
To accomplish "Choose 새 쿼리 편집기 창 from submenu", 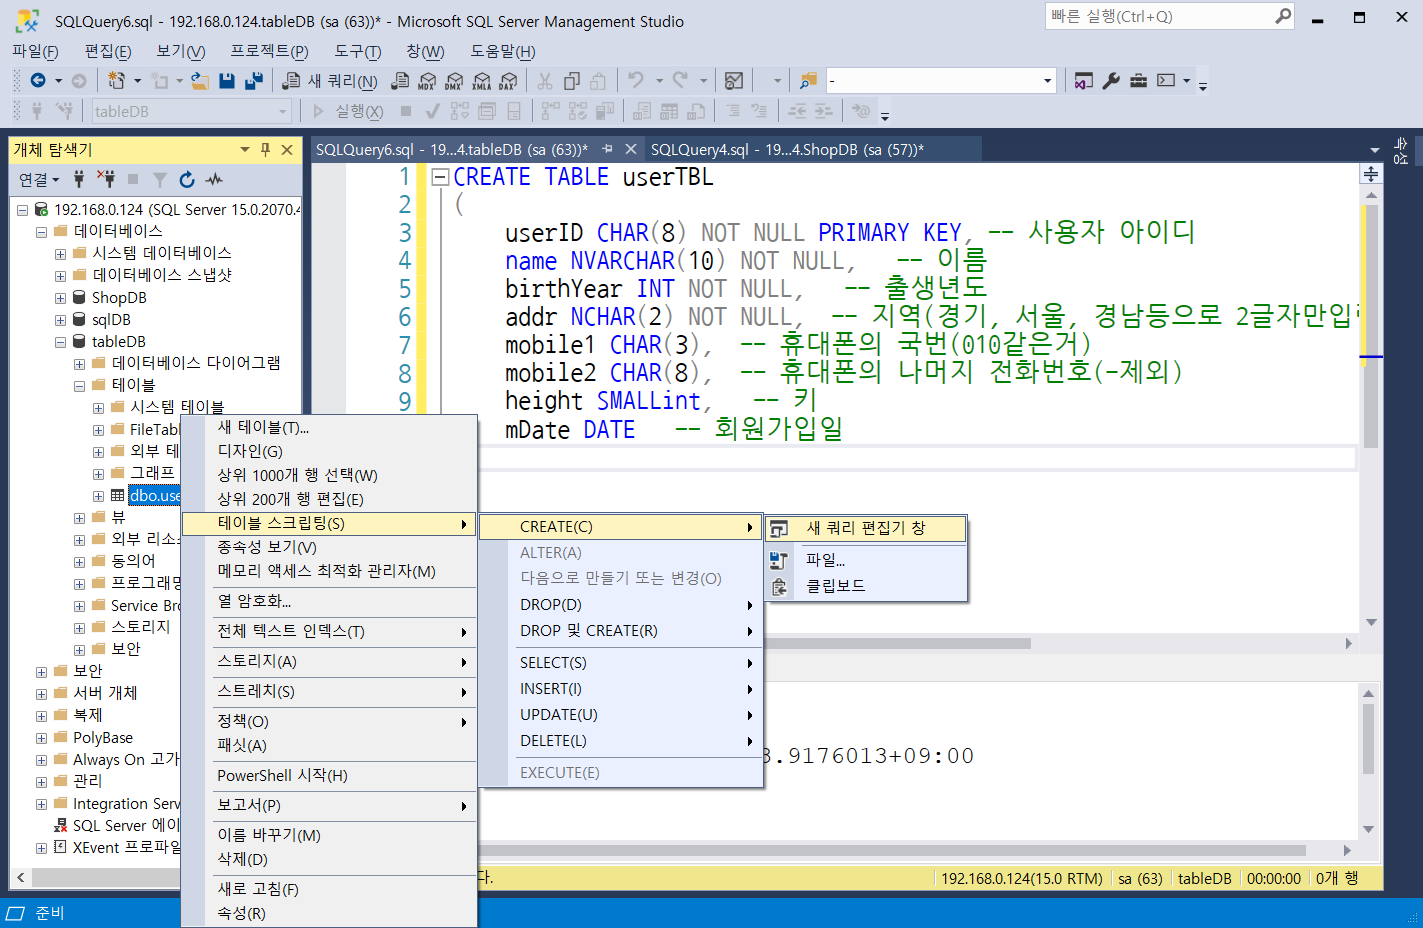I will pos(866,528).
